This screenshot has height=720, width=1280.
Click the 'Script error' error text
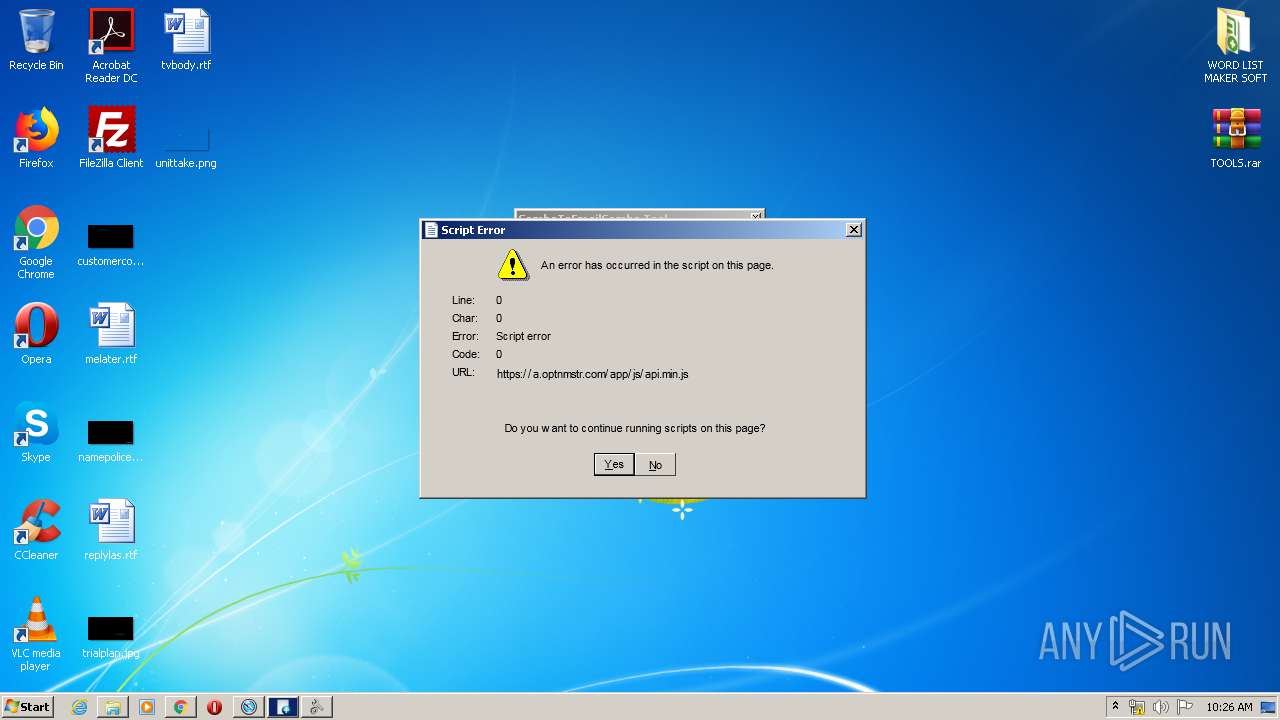pos(523,336)
